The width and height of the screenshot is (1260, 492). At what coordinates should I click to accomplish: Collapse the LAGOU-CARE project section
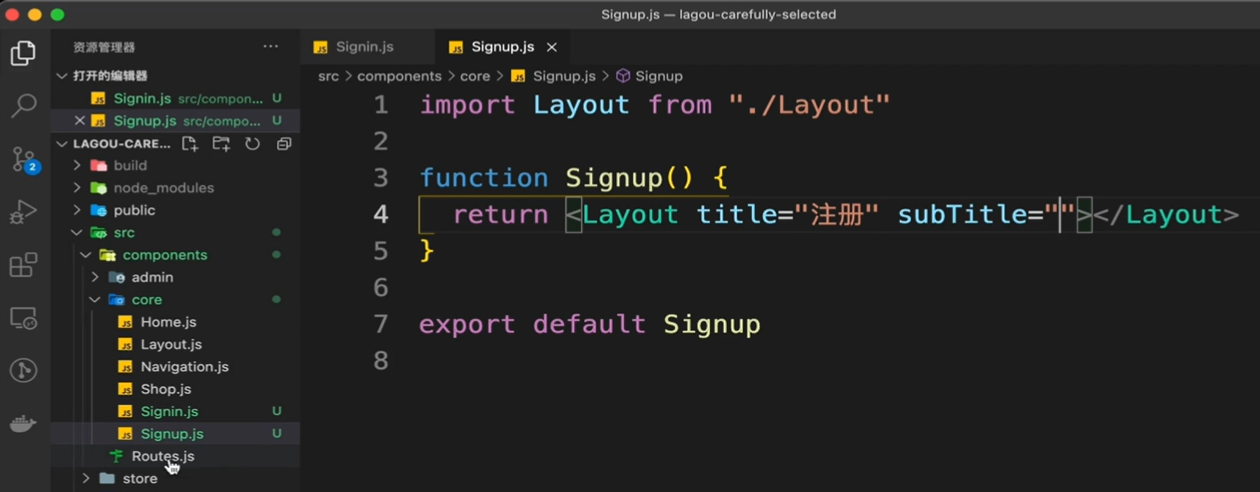click(x=62, y=144)
